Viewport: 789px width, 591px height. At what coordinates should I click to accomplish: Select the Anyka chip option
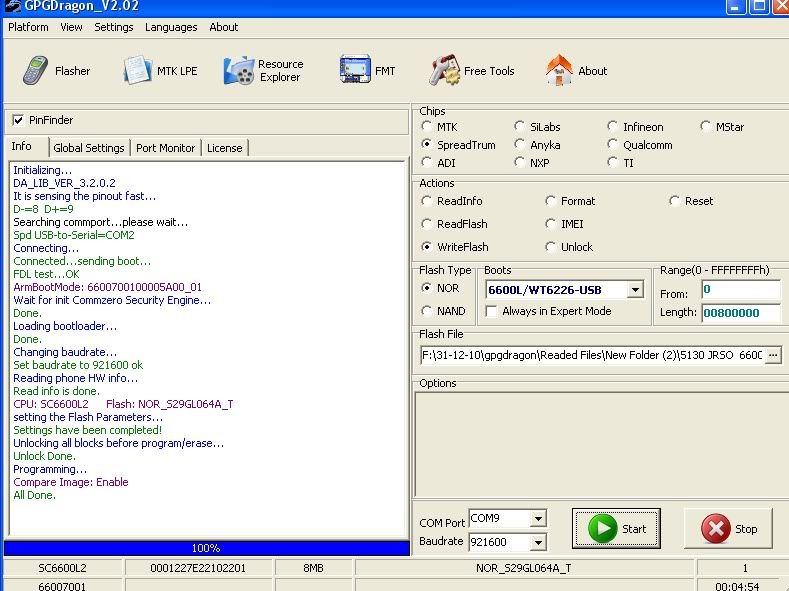pos(520,144)
